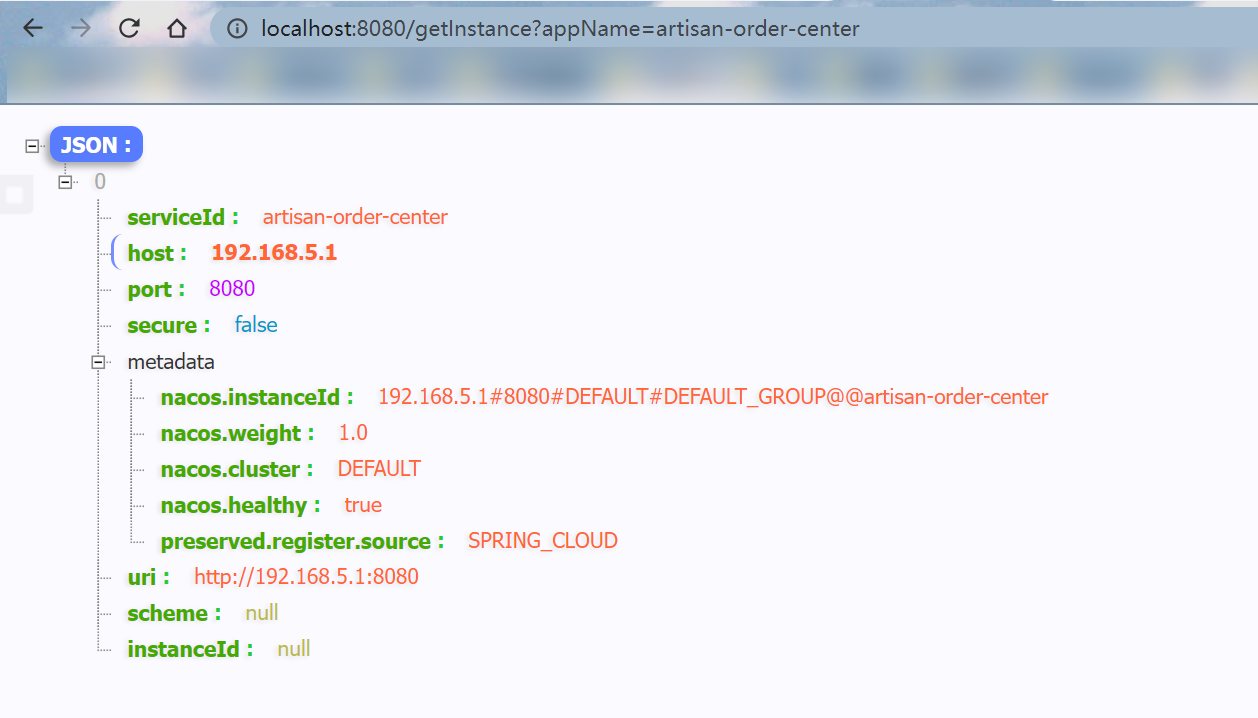Collapse the root JSON node
Image resolution: width=1258 pixels, height=718 pixels.
pos(32,146)
